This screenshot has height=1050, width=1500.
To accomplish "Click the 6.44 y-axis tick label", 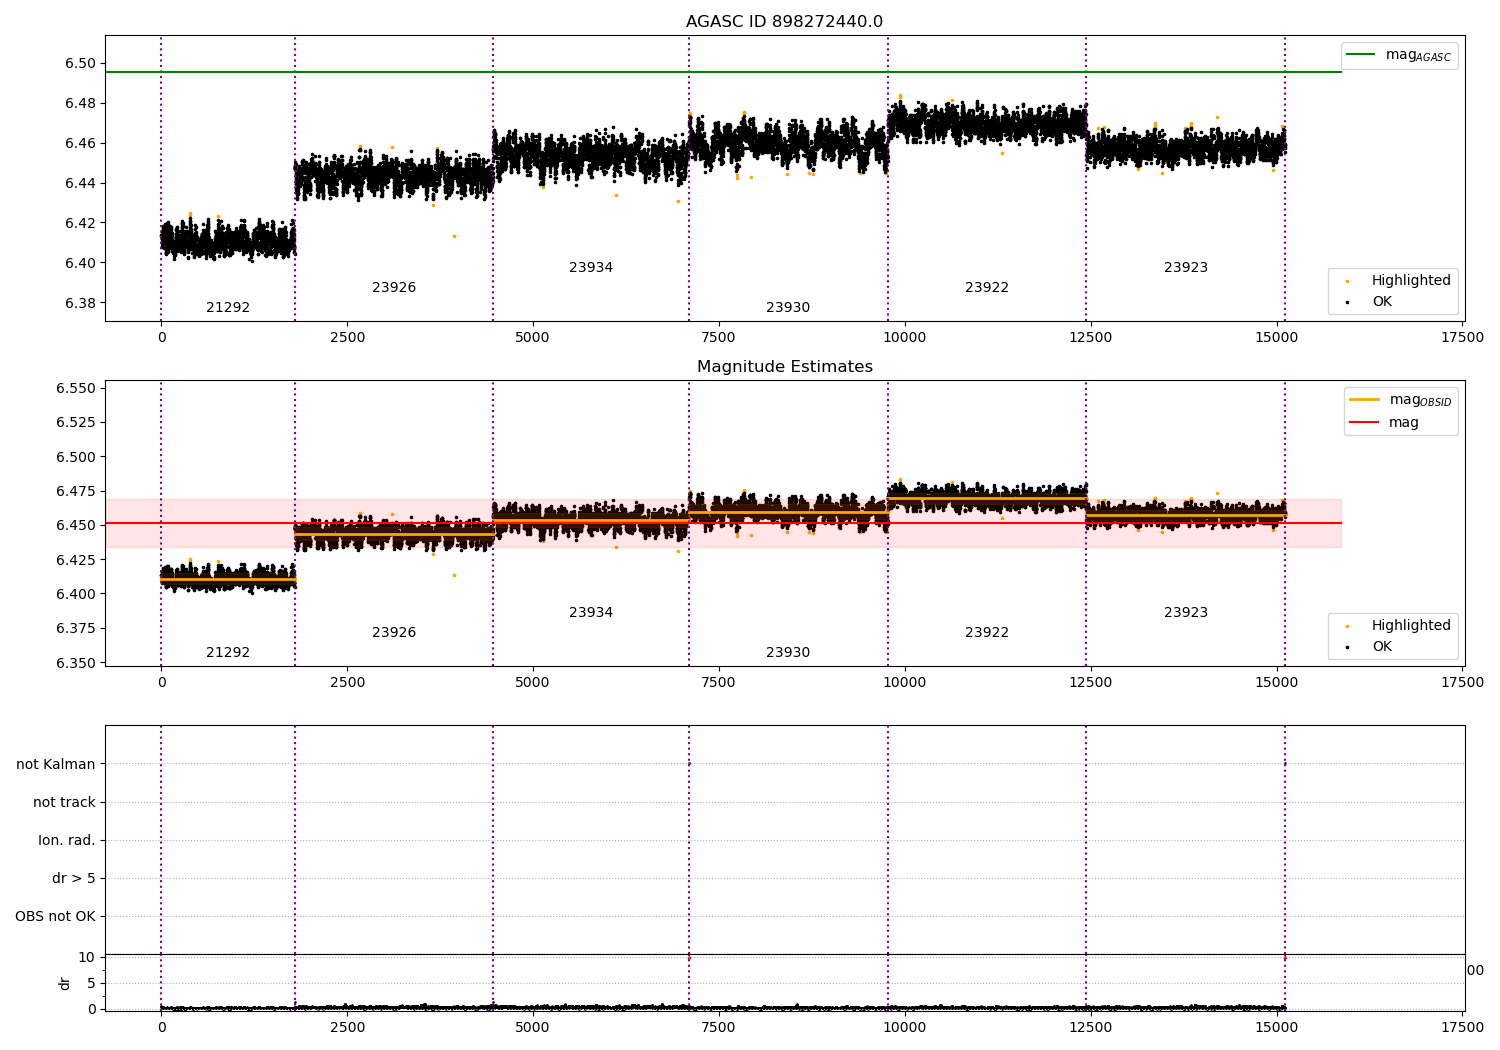I will click(x=80, y=183).
